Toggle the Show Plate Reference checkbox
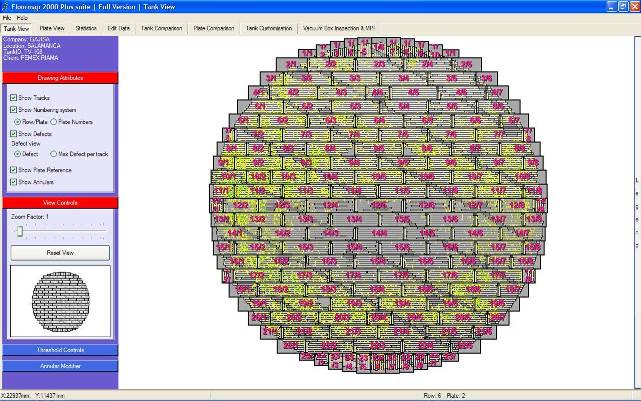Image resolution: width=641 pixels, height=401 pixels. click(13, 170)
